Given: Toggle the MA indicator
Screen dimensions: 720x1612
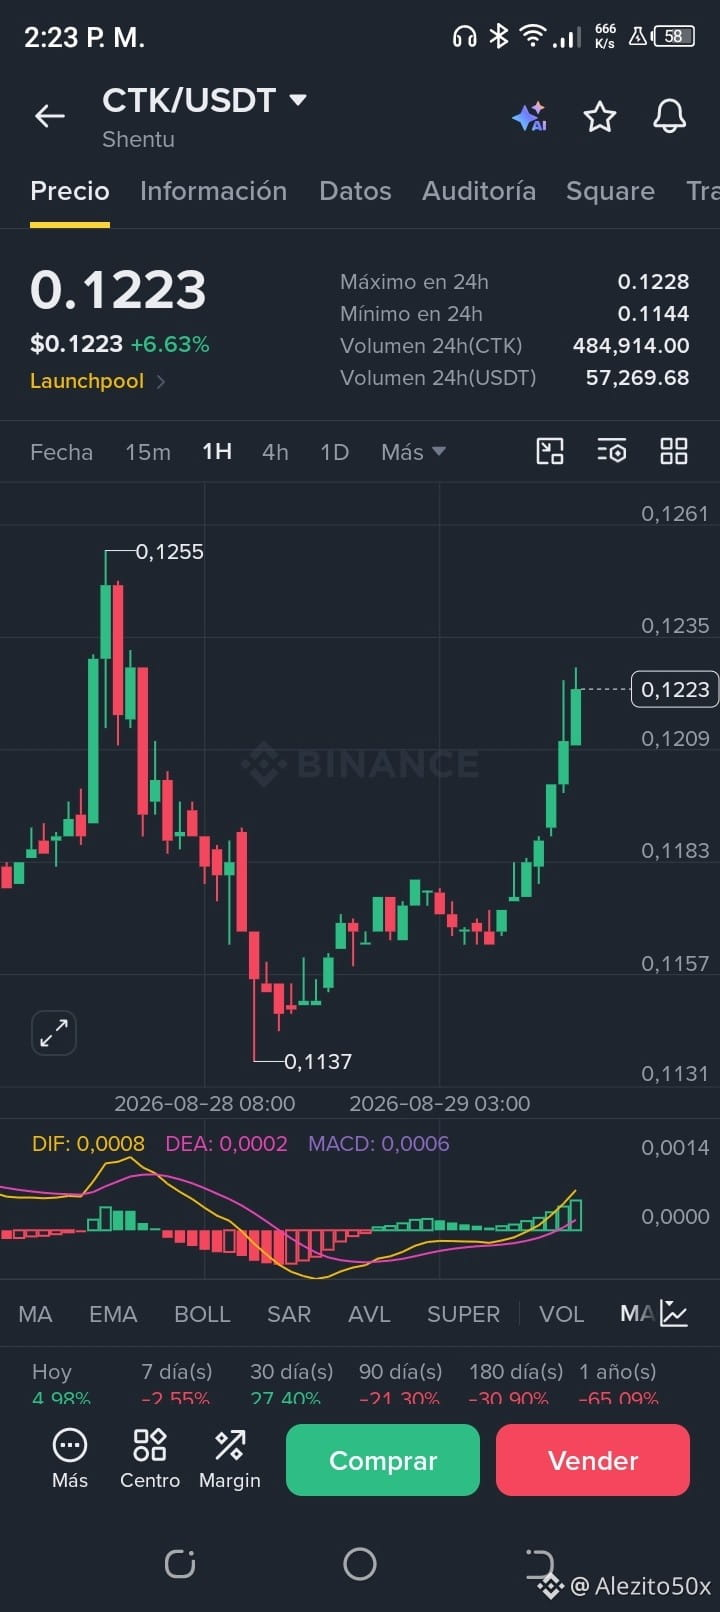Looking at the screenshot, I should (x=35, y=1314).
